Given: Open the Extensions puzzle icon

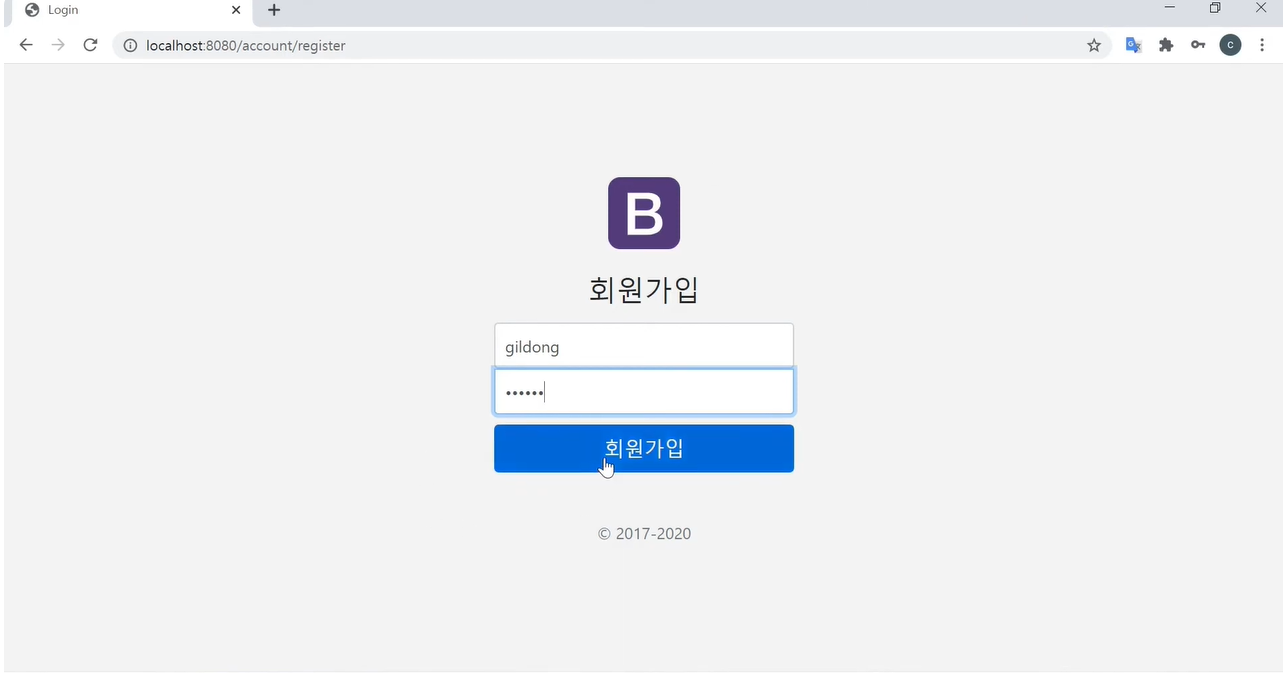Looking at the screenshot, I should 1166,45.
